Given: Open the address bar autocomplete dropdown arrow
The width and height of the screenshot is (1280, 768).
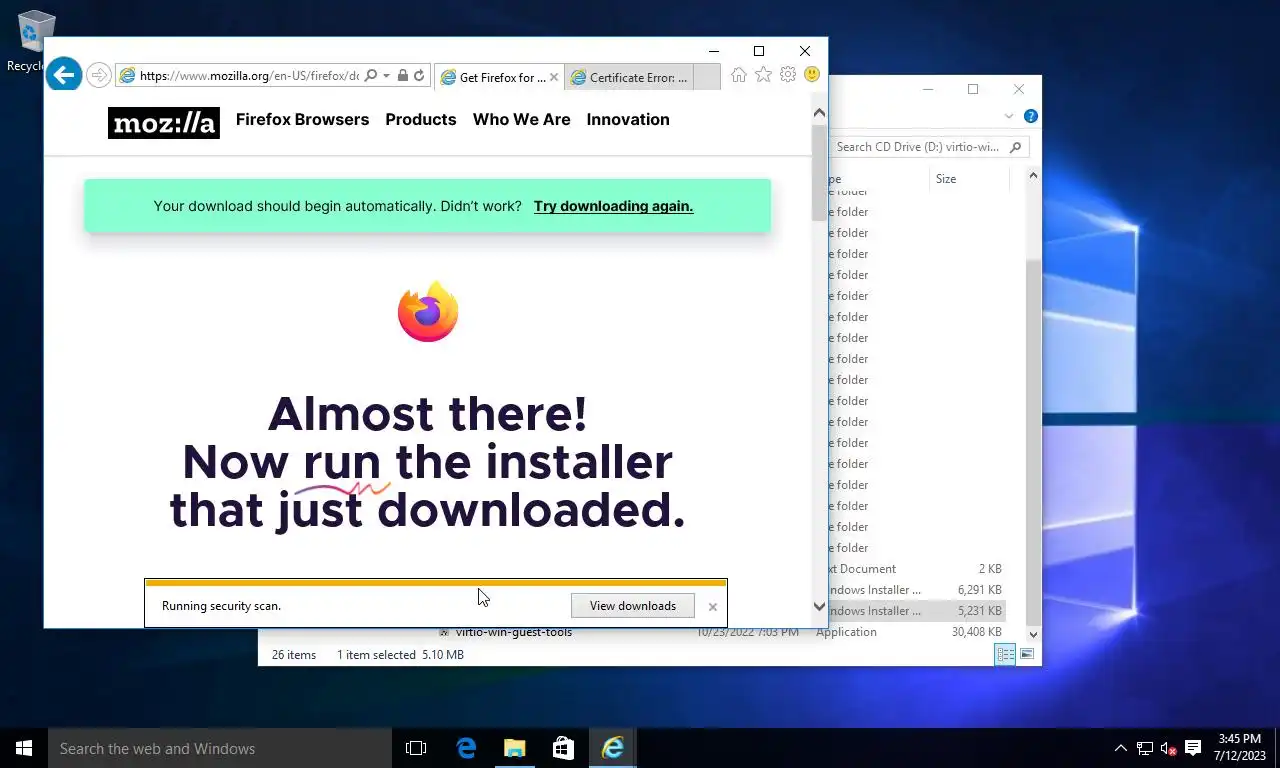Looking at the screenshot, I should [x=386, y=76].
